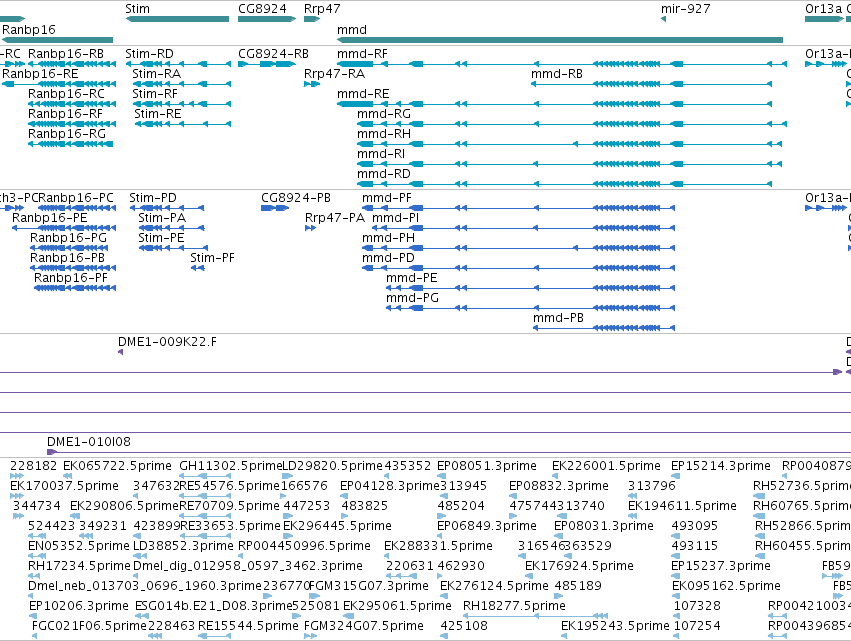Select insertion EP04128.3prime
851x641 pixels.
point(344,496)
